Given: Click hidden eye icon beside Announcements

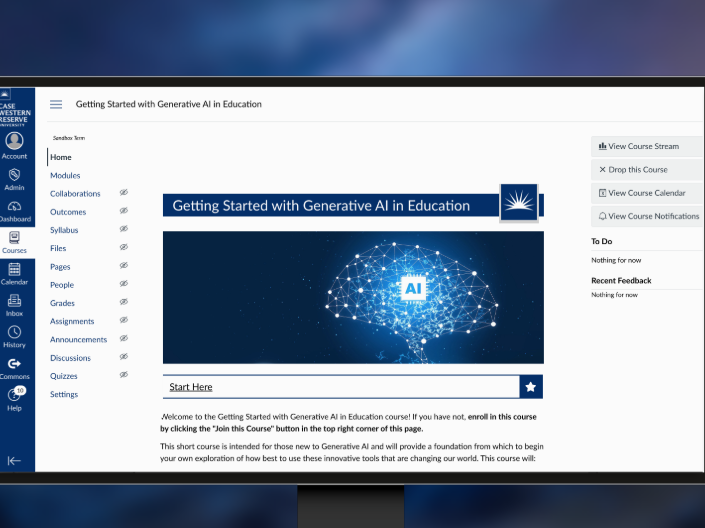Looking at the screenshot, I should [x=124, y=338].
